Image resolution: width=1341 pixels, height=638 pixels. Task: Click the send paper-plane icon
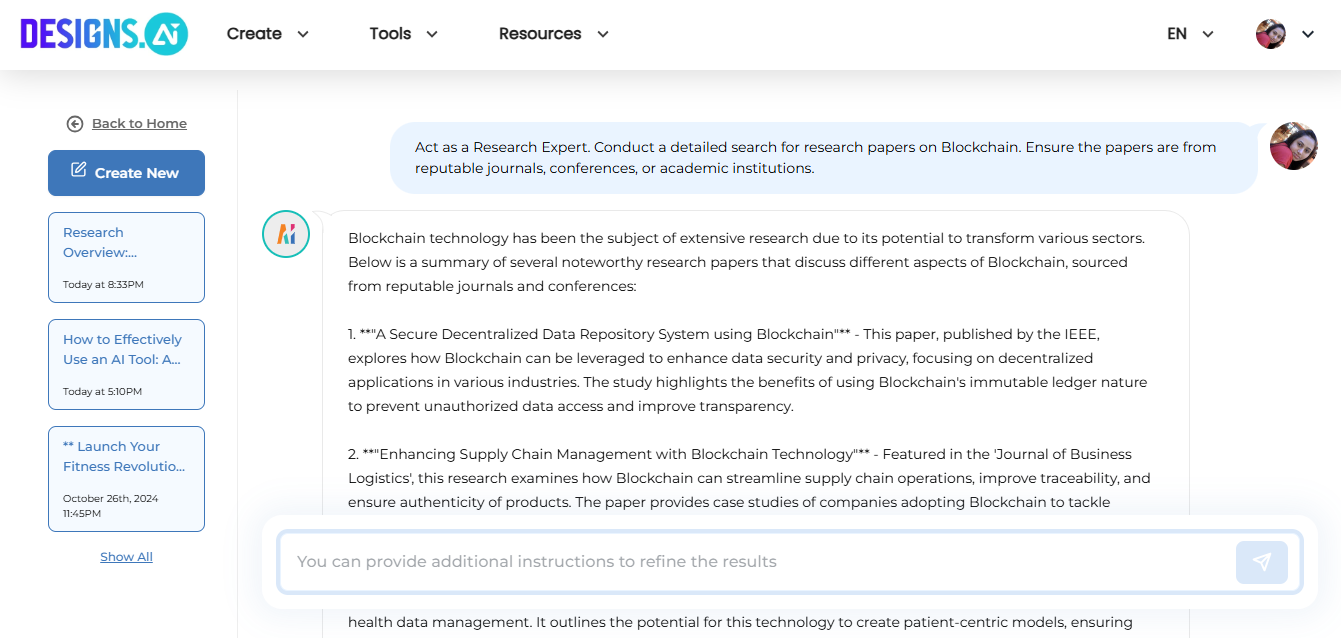coord(1261,562)
